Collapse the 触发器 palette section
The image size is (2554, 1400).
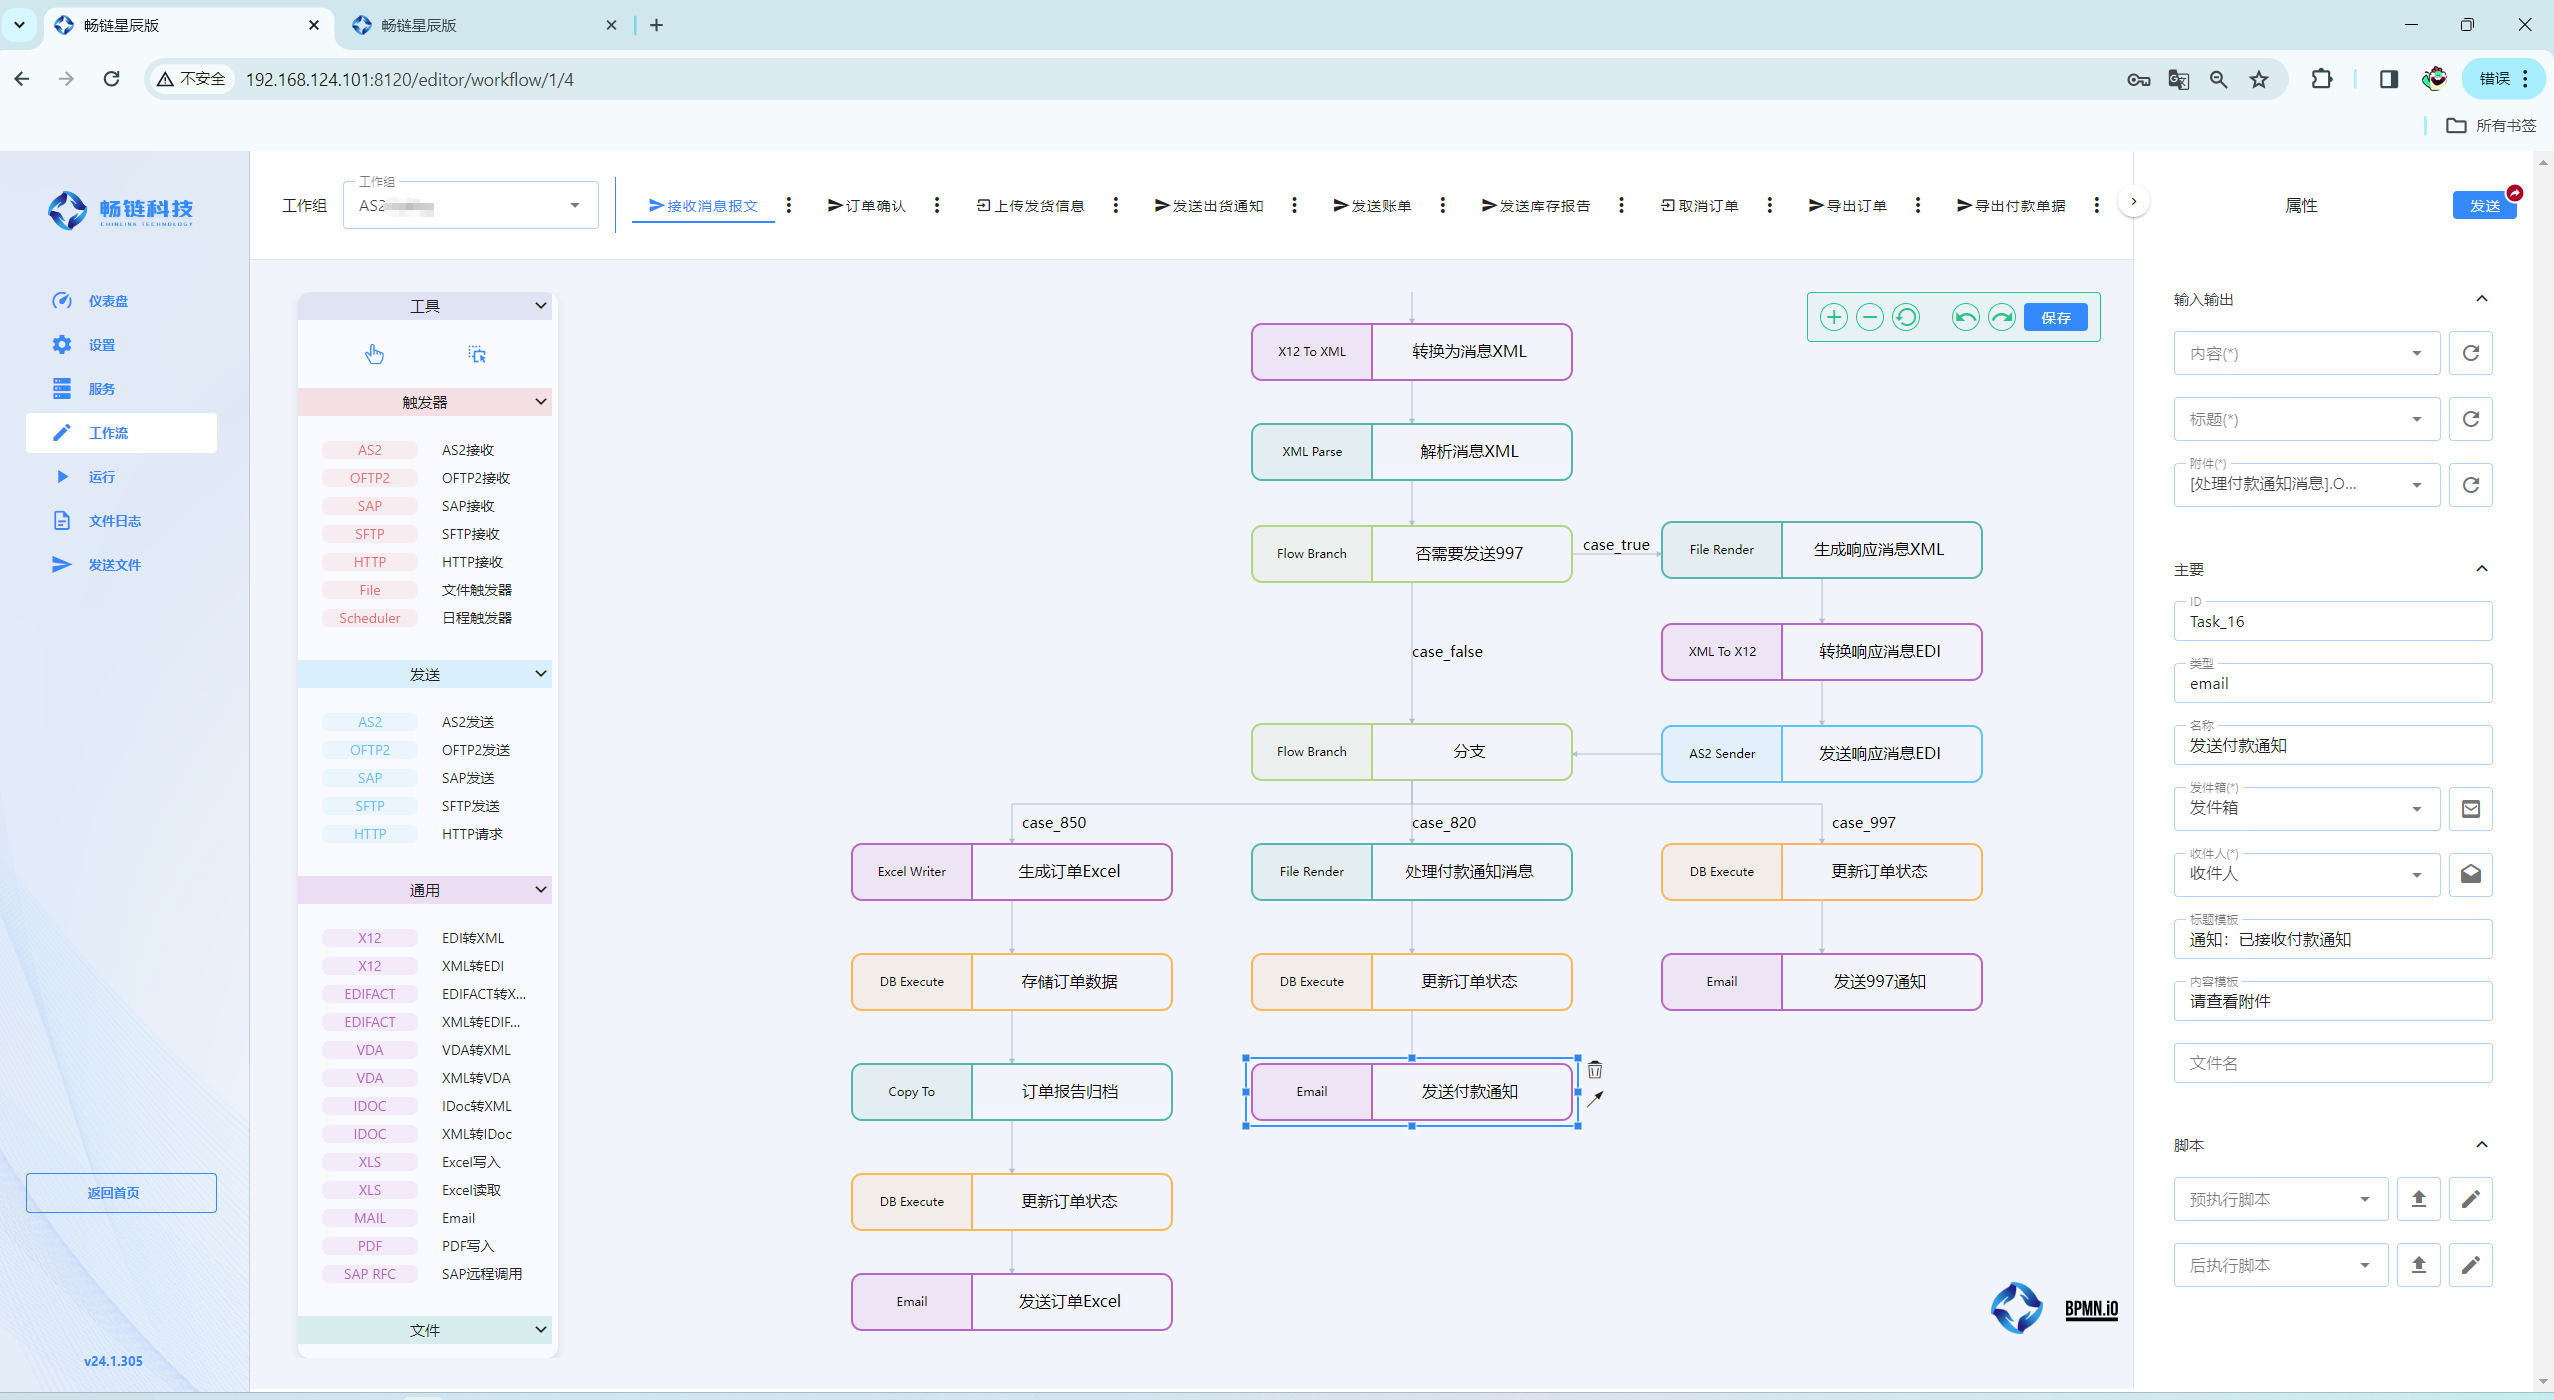[x=540, y=402]
